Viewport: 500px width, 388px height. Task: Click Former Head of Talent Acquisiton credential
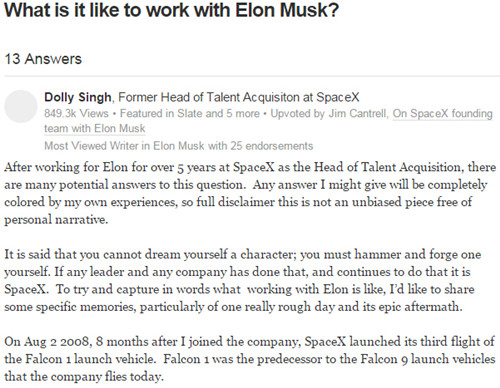pos(239,97)
